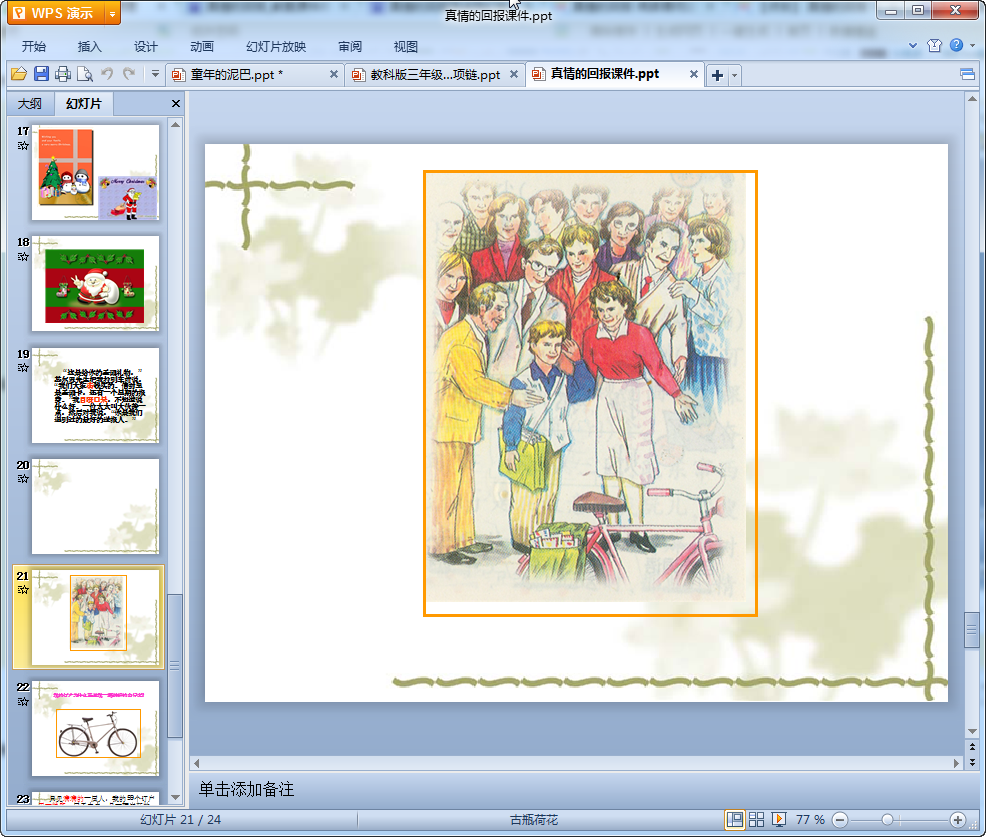986x837 pixels.
Task: Select slide 21 thumbnail
Action: [96, 617]
